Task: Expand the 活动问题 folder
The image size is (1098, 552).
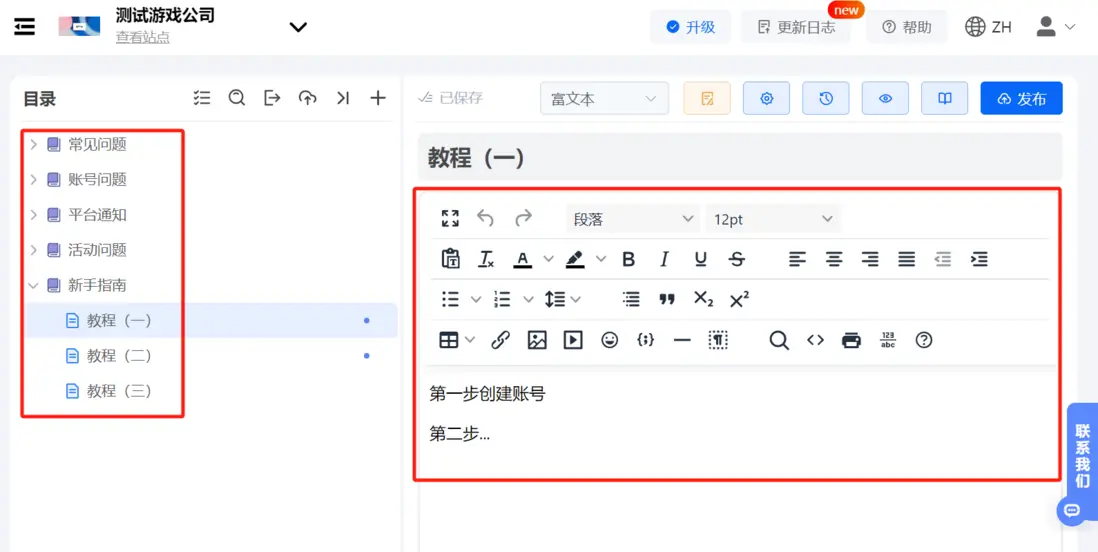Action: point(33,249)
